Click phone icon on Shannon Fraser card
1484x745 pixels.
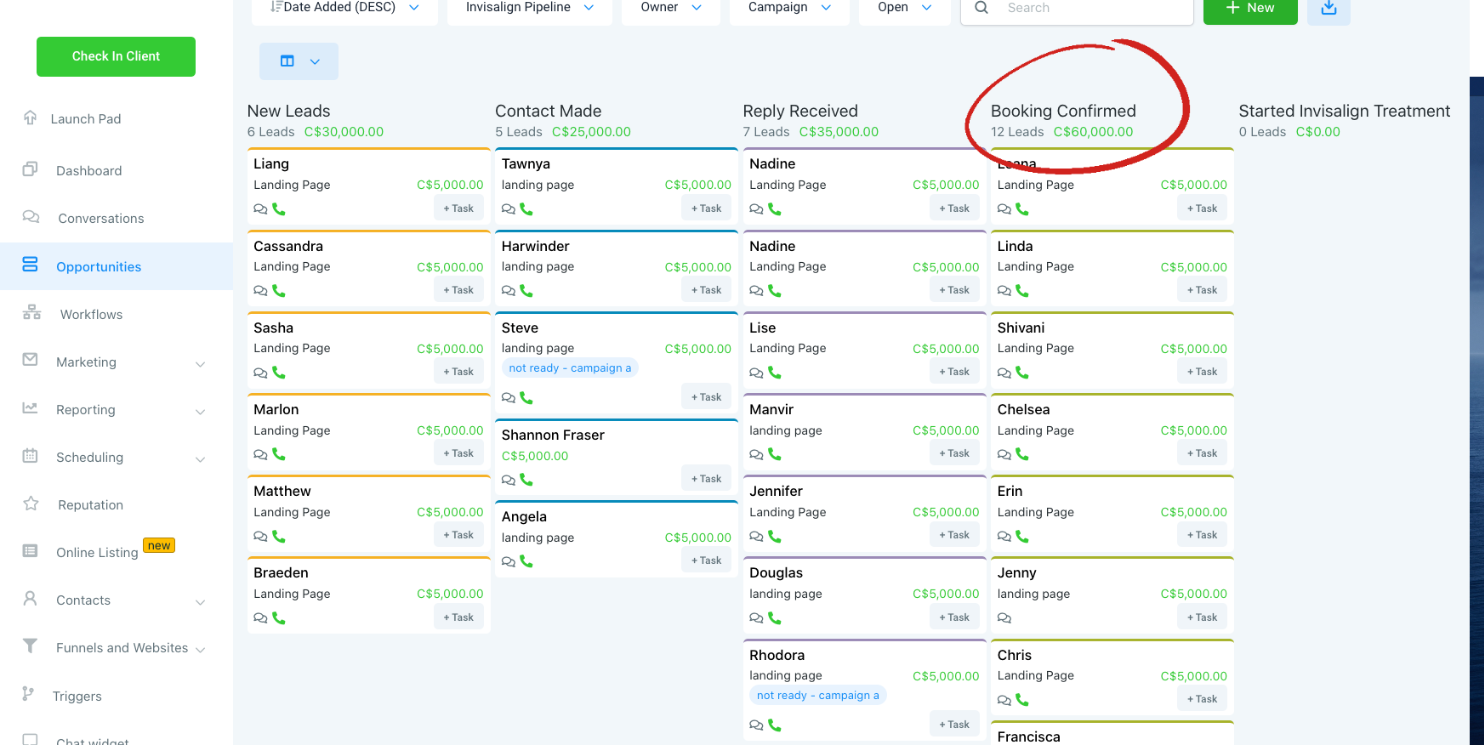[527, 479]
